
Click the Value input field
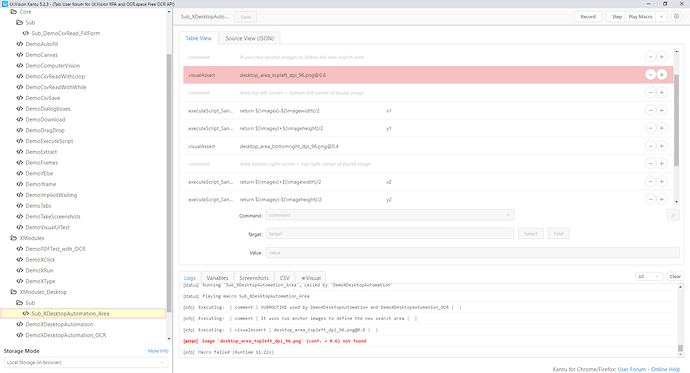pos(473,252)
